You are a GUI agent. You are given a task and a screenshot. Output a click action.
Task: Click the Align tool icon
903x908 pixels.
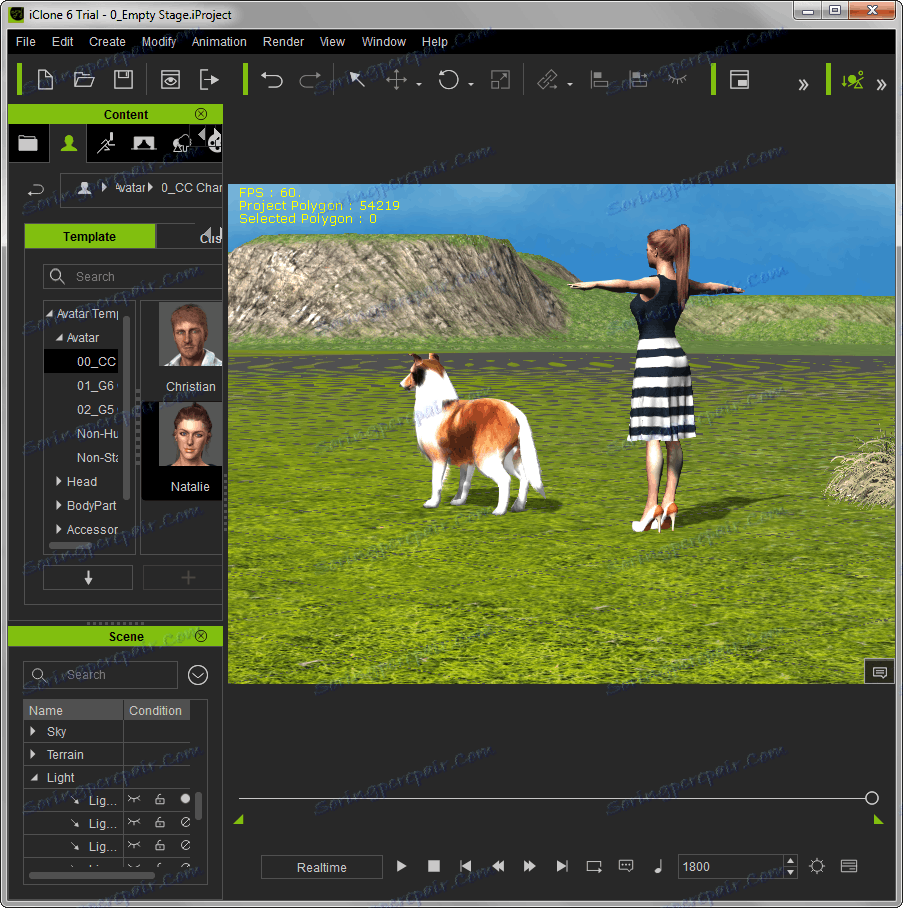click(x=599, y=79)
